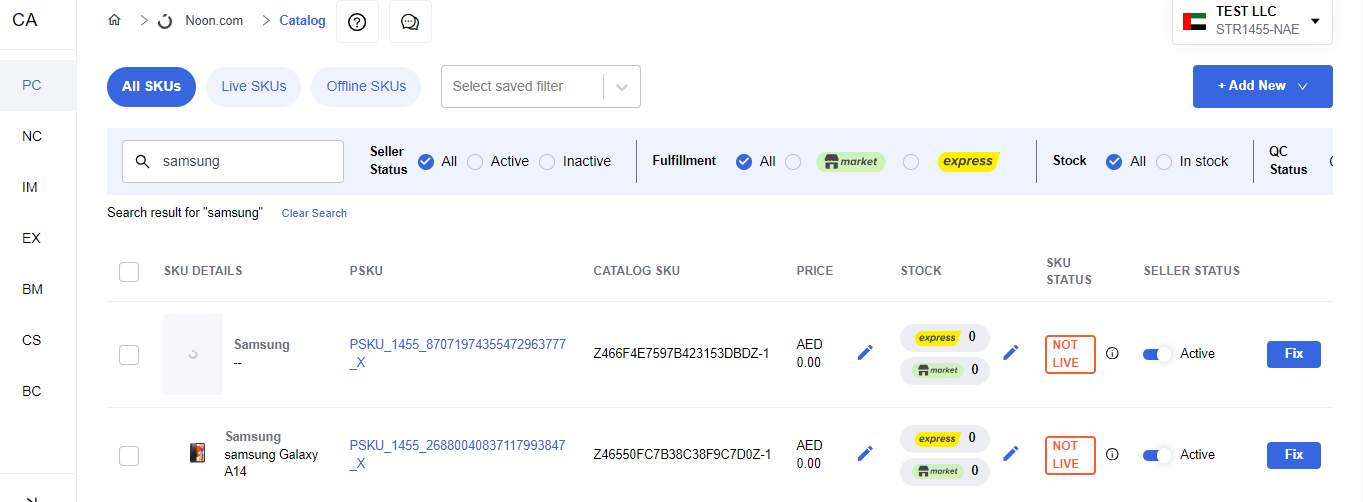
Task: Open the chat support icon
Action: pos(410,22)
